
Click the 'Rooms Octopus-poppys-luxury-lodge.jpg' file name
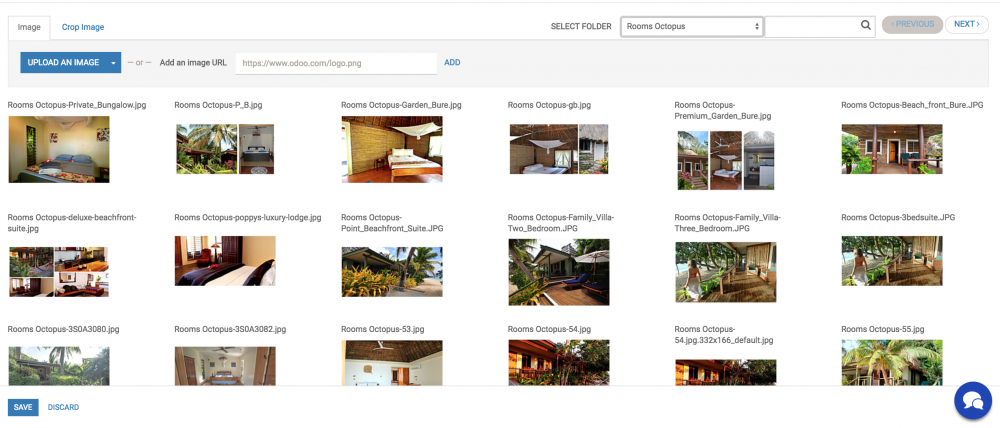pos(247,218)
